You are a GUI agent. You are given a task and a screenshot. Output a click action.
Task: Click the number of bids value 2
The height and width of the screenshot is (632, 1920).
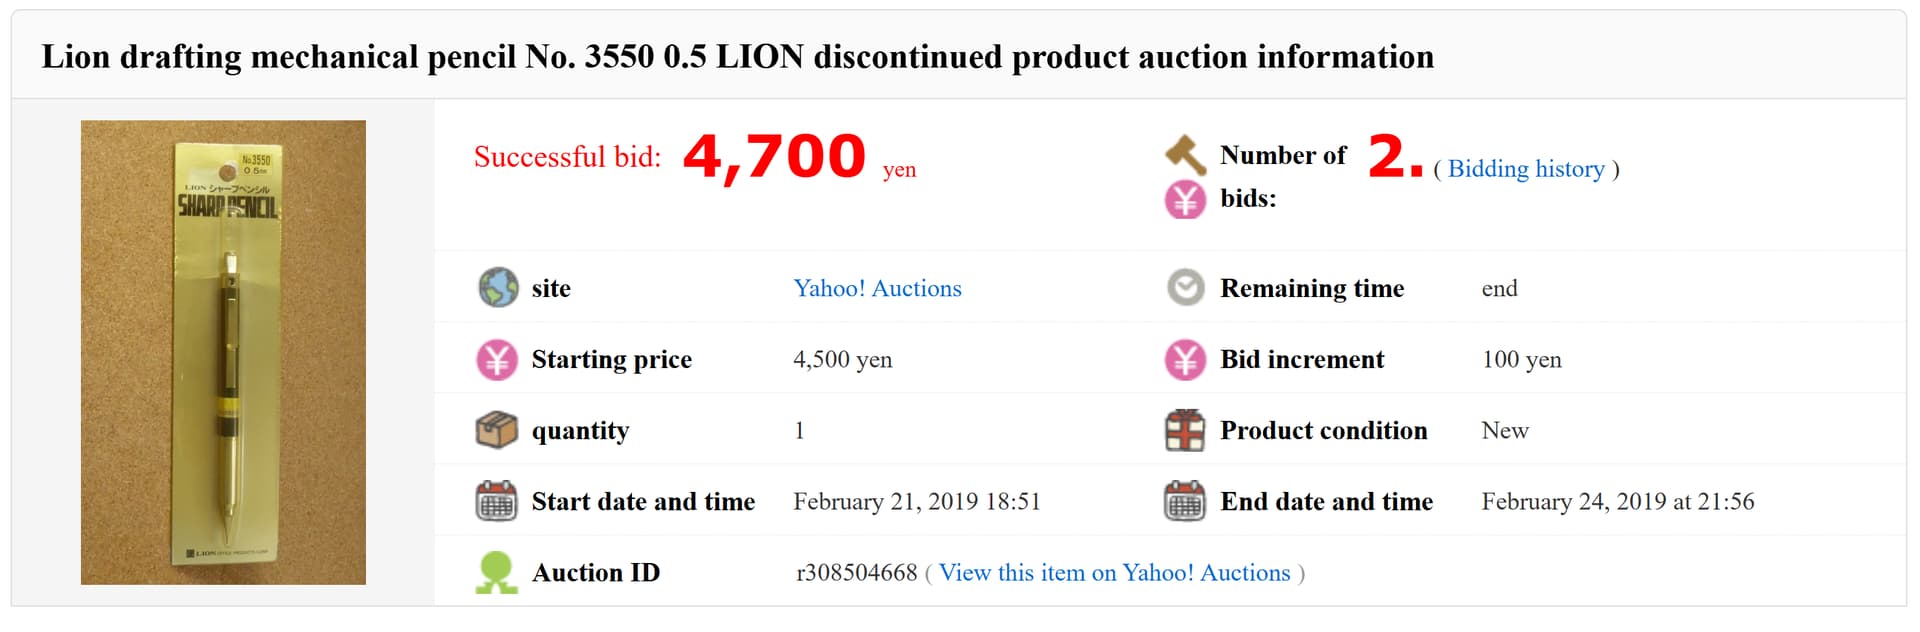click(x=1395, y=157)
